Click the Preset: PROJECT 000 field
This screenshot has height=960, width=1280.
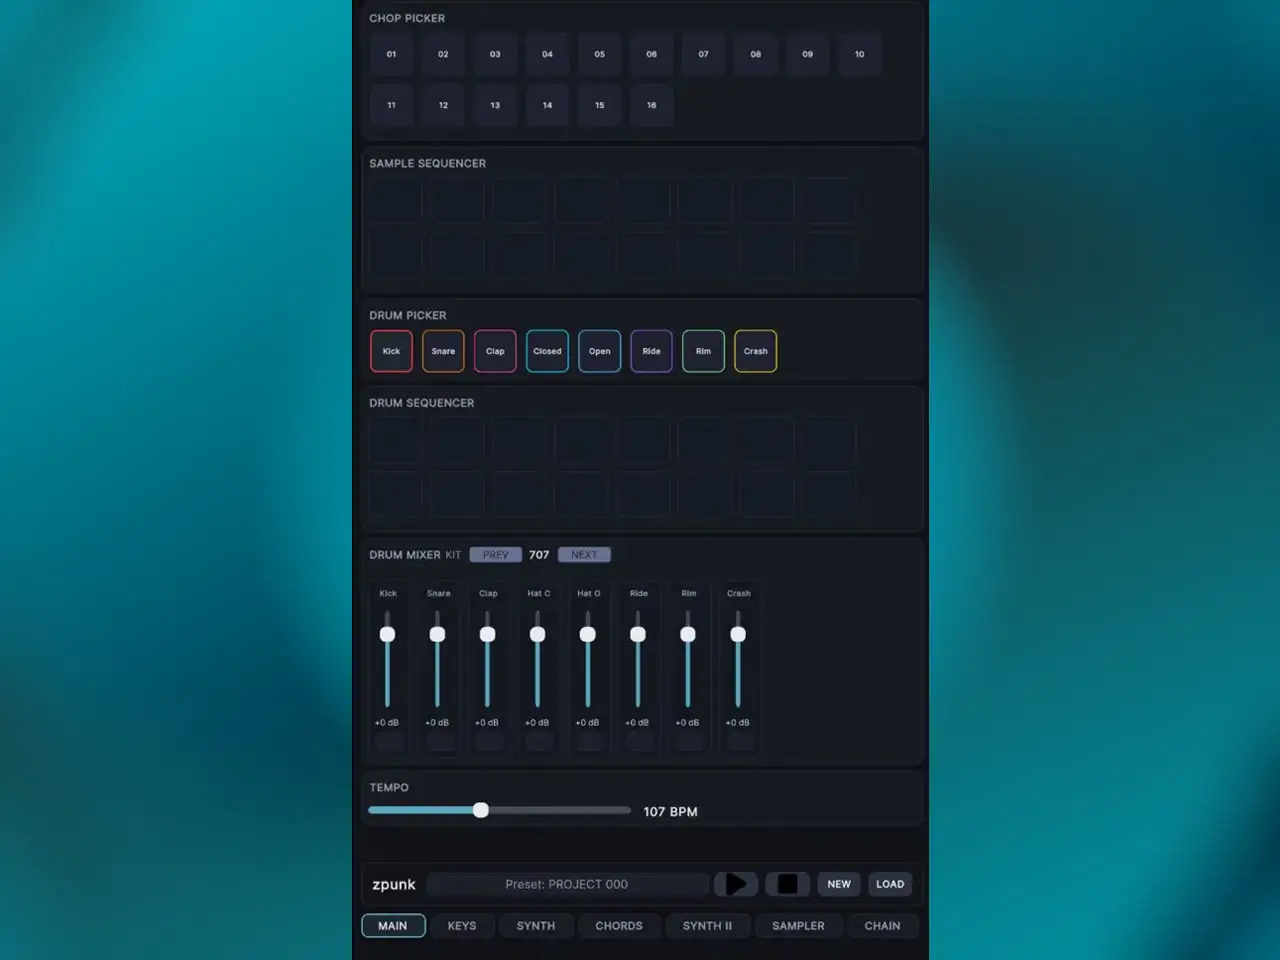567,884
